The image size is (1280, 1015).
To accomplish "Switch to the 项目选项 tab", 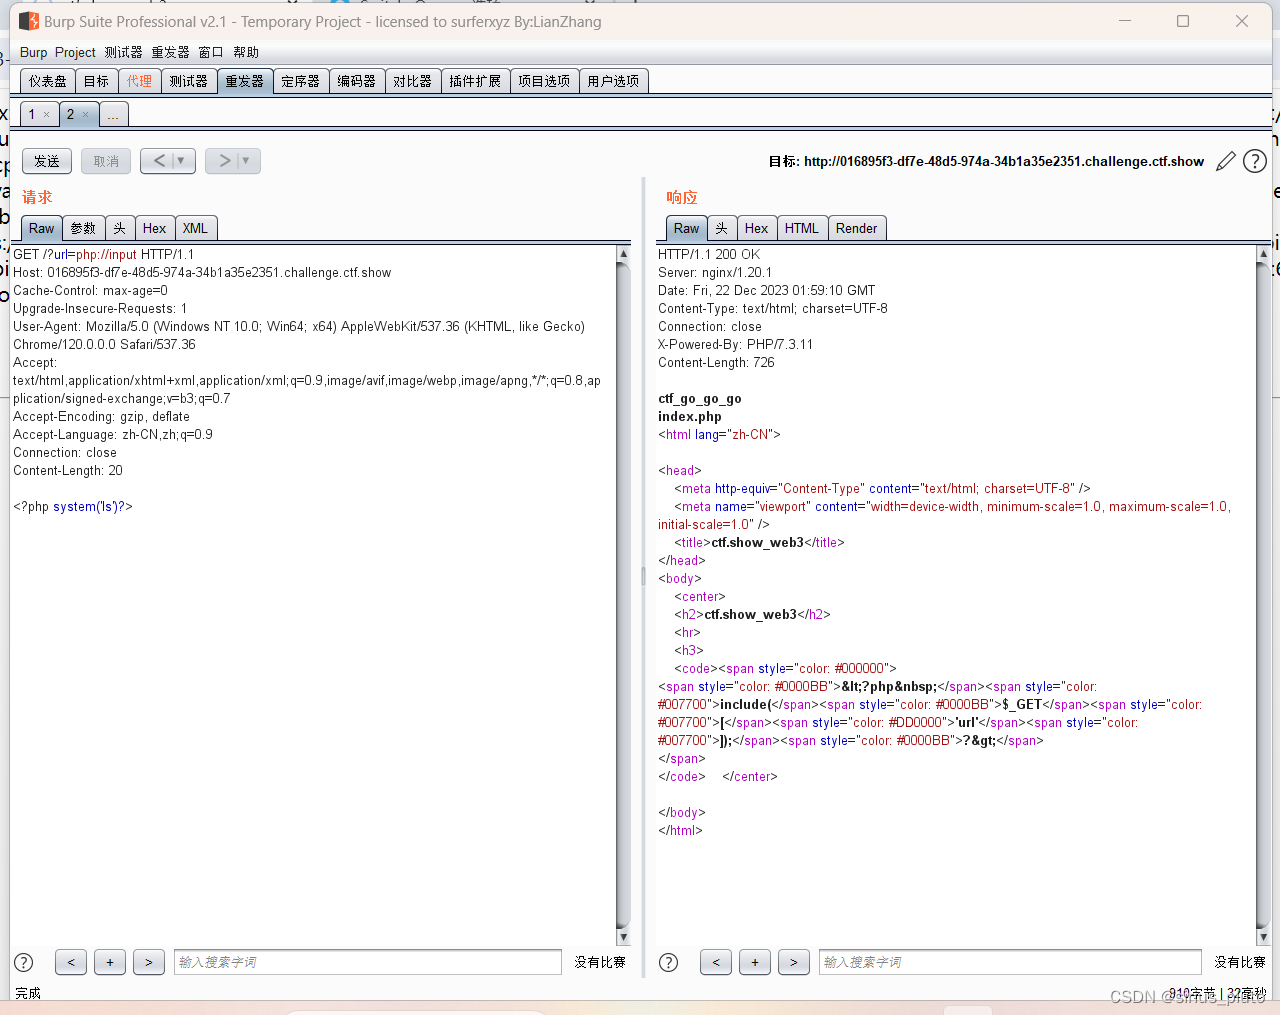I will 544,81.
